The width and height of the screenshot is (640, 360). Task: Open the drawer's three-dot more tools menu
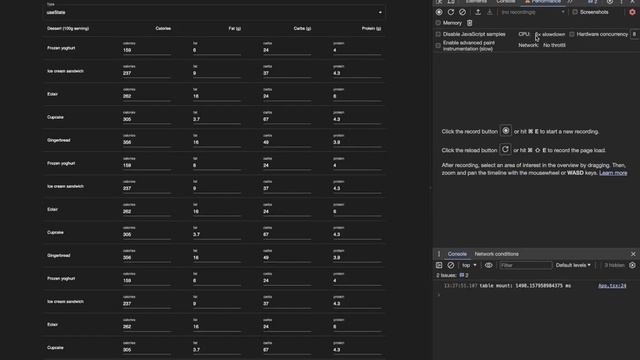pos(439,254)
